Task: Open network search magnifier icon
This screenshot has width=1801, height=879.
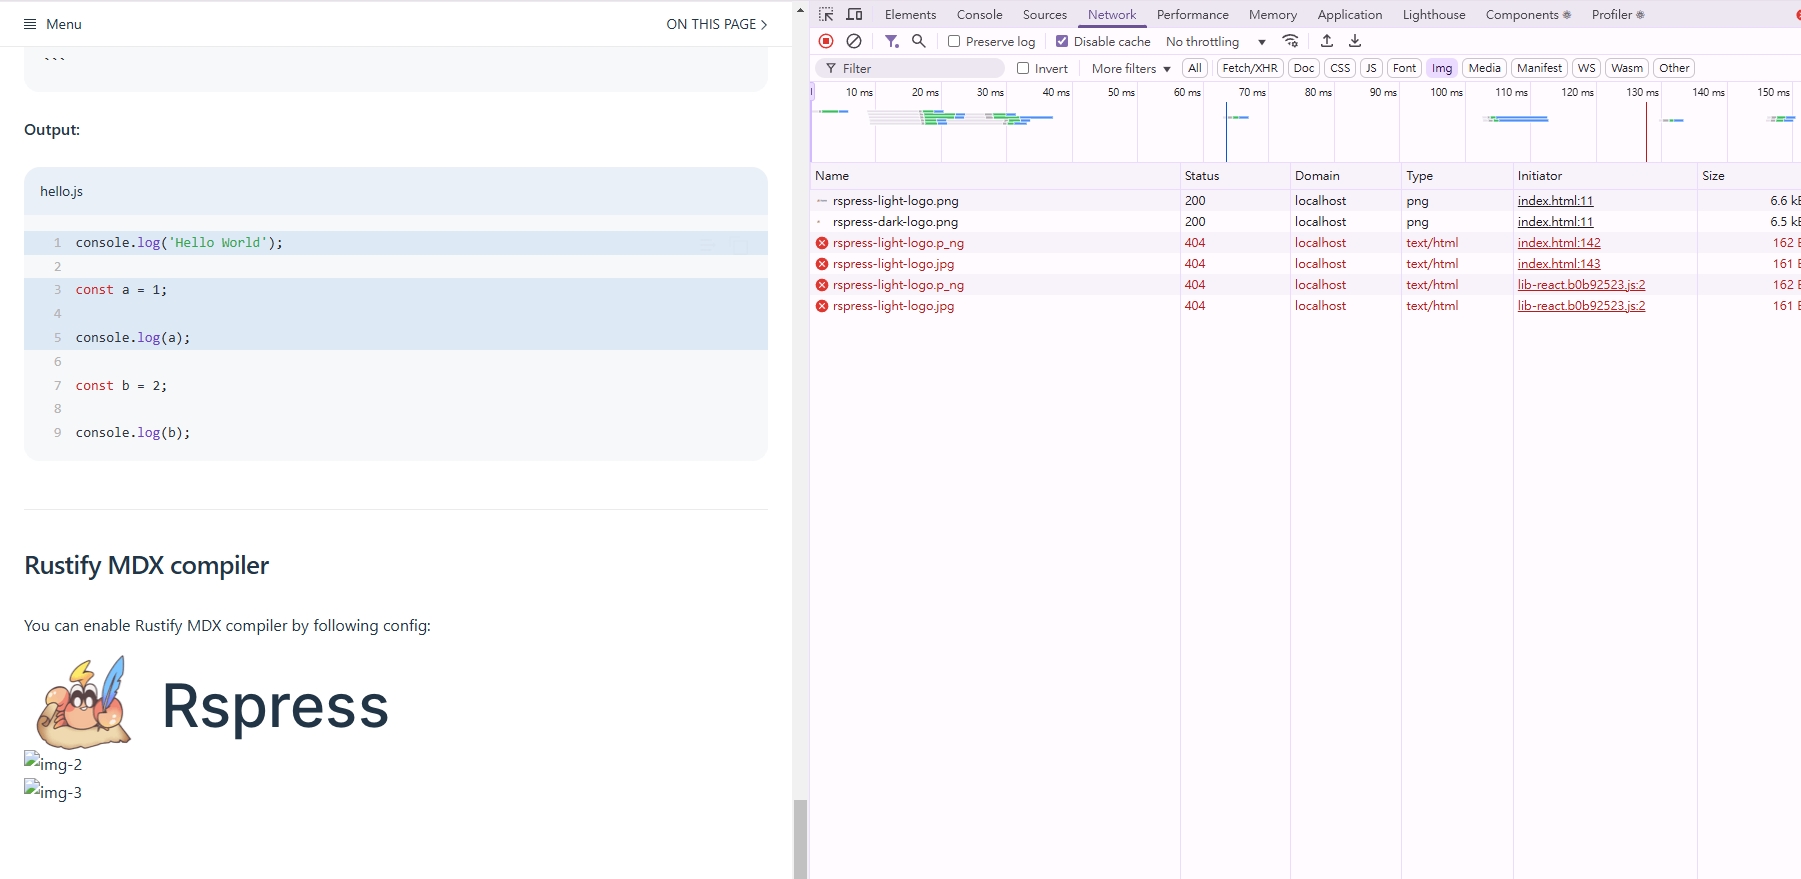Action: coord(919,41)
